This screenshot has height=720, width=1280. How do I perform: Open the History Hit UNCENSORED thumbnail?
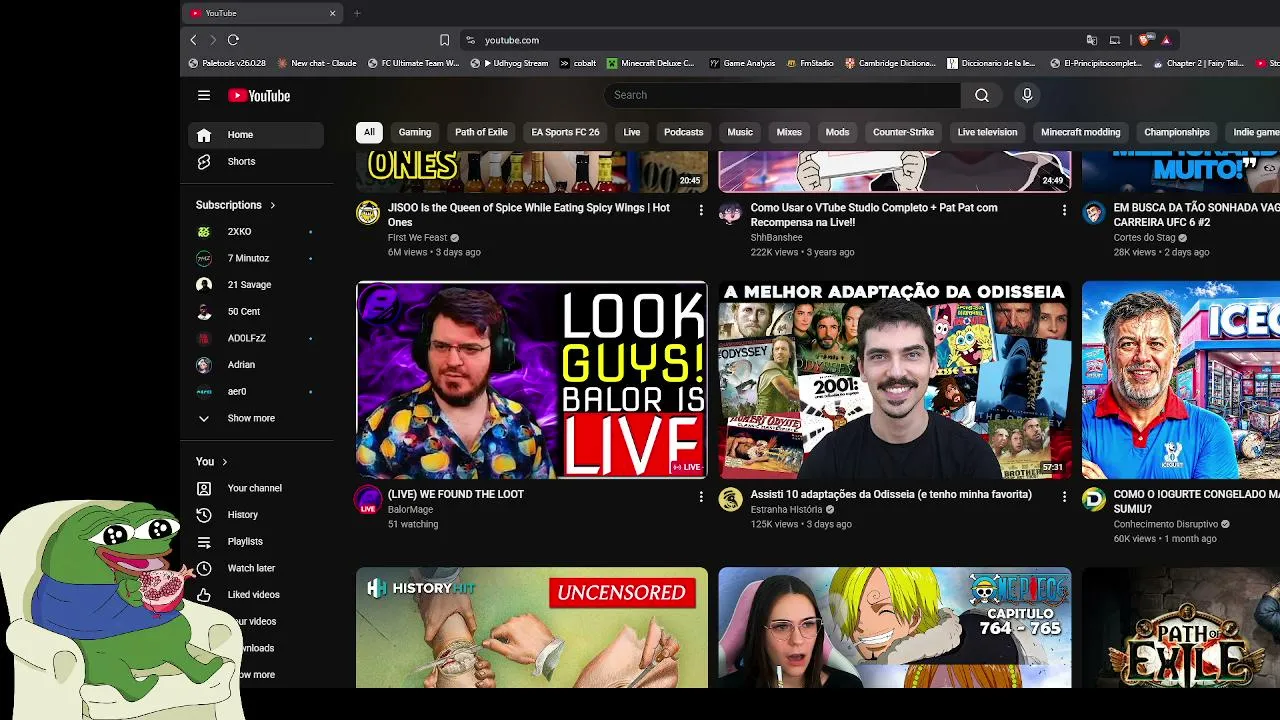point(532,628)
